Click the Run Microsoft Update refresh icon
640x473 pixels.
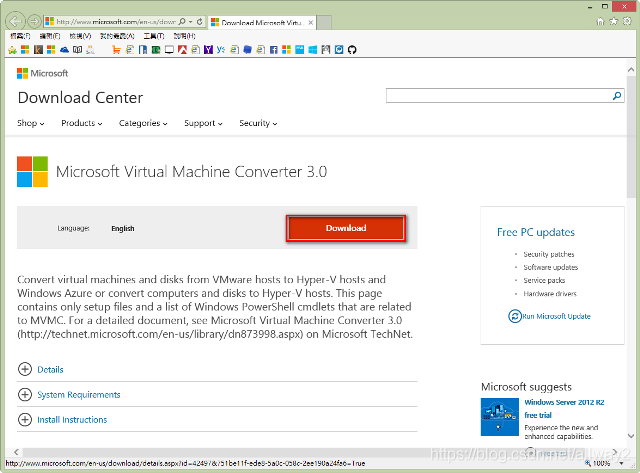pos(515,316)
